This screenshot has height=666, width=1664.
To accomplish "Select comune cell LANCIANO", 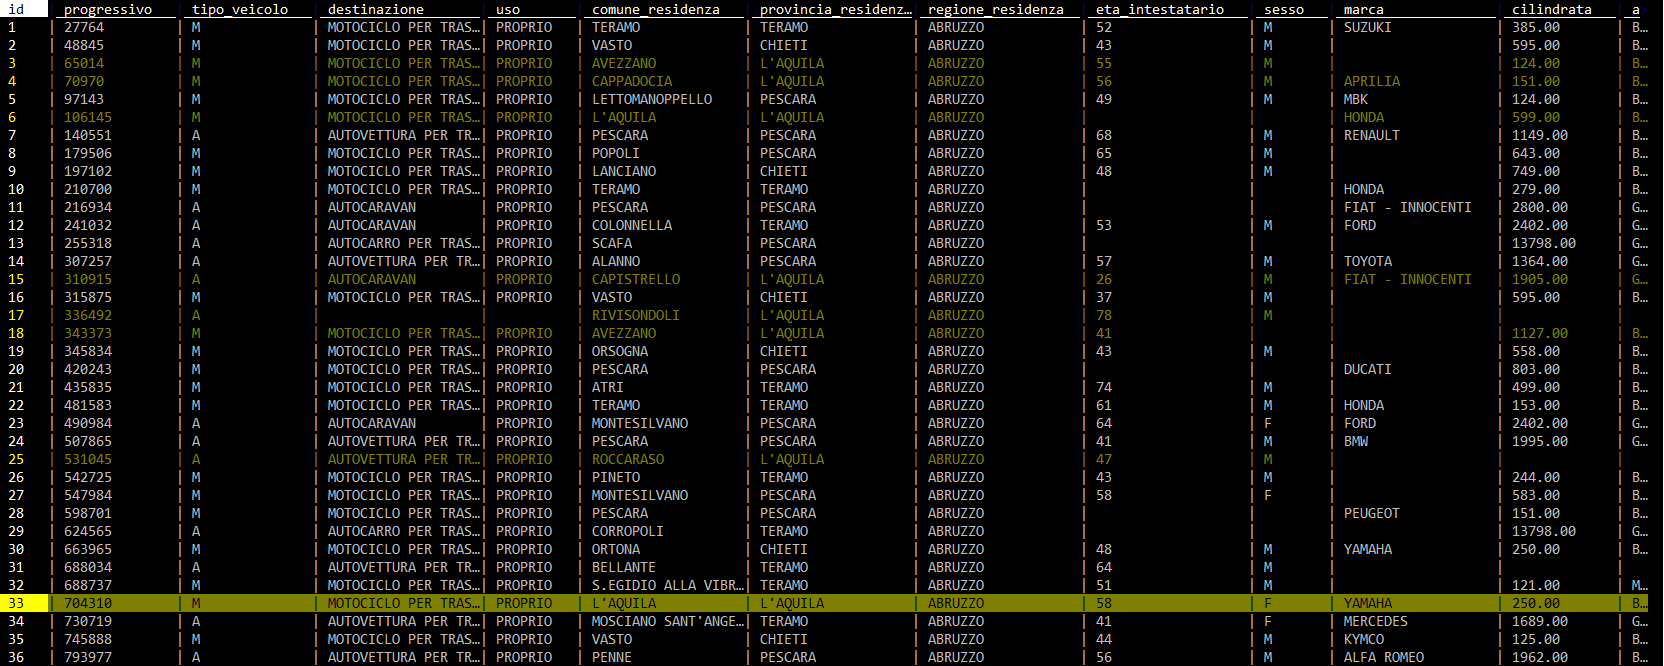I will click(x=624, y=171).
